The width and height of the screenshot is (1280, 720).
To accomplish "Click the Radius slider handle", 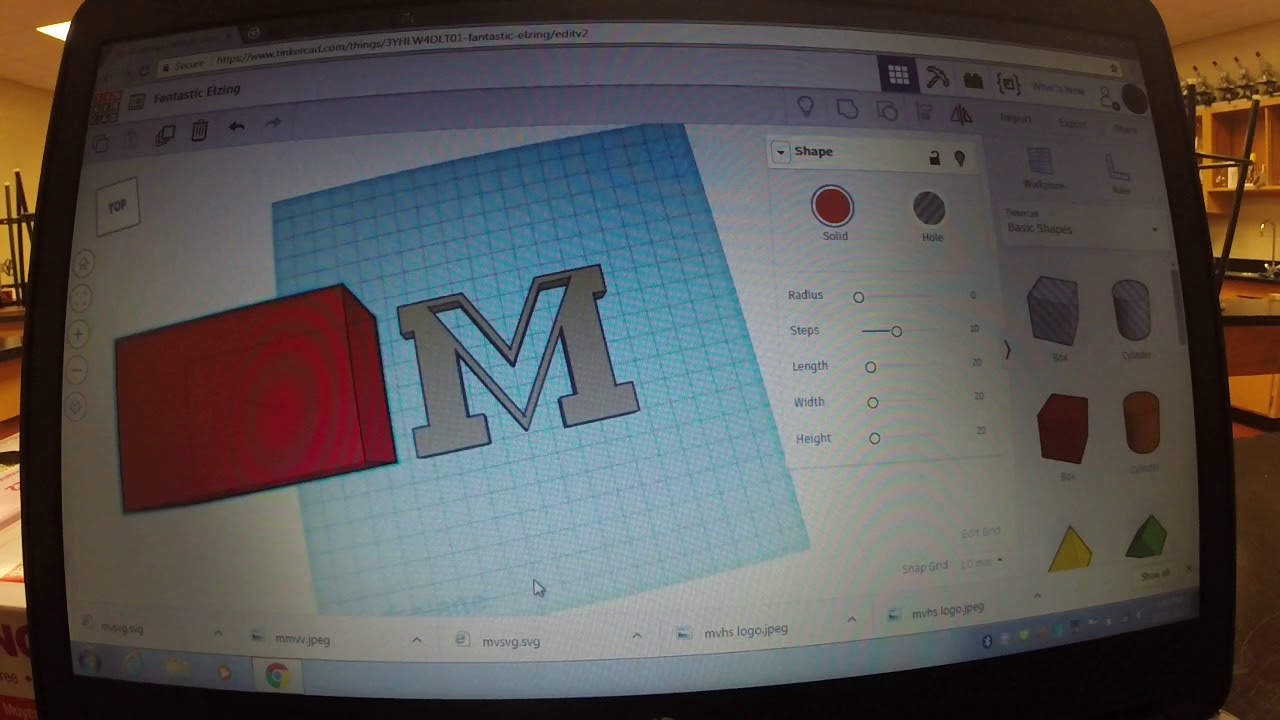I will pos(858,297).
